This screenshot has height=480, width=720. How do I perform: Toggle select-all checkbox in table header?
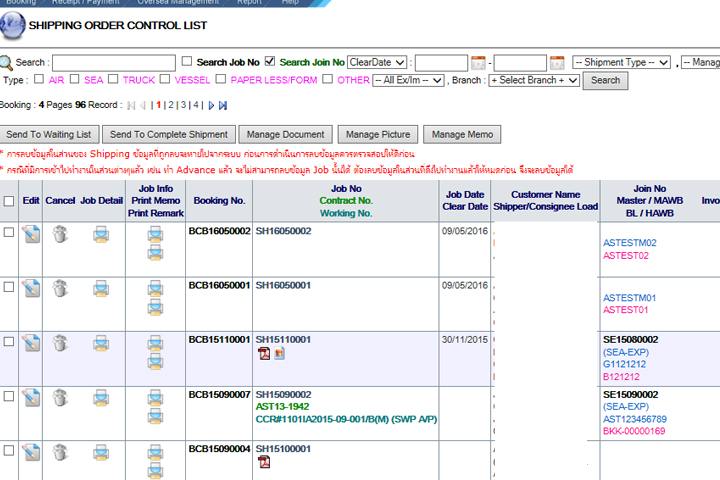[9, 201]
